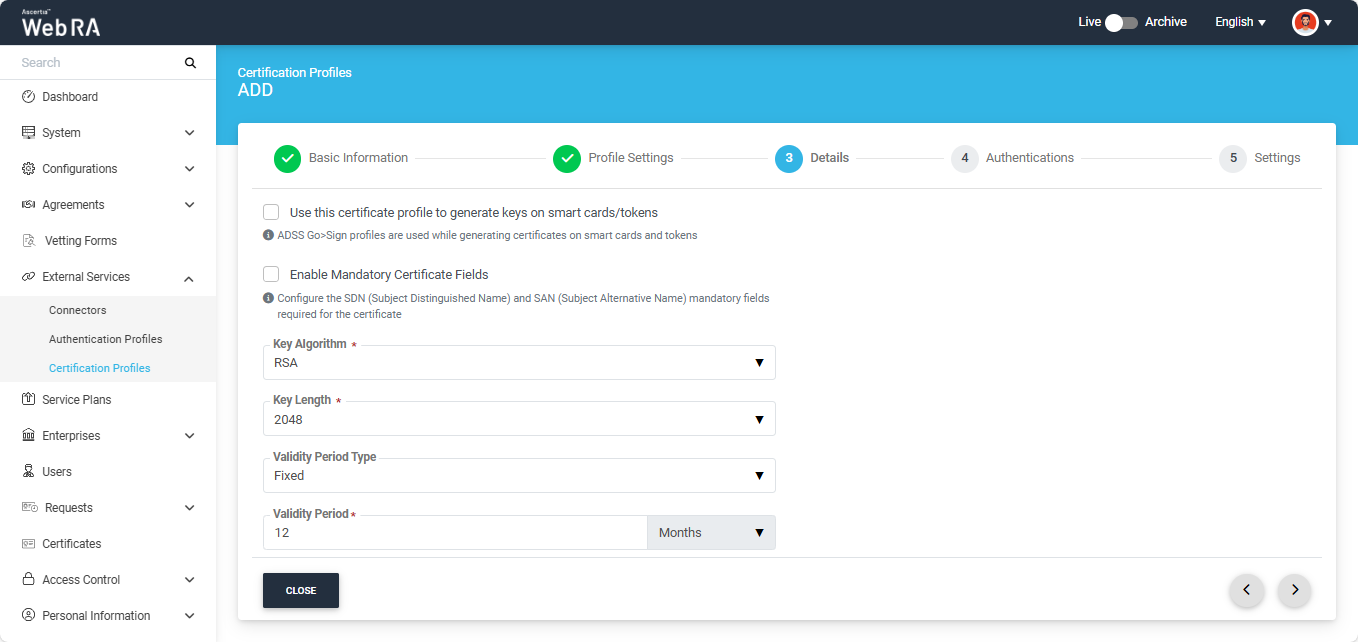This screenshot has height=642, width=1358.
Task: Select the Connectors submenu item
Action: click(78, 310)
